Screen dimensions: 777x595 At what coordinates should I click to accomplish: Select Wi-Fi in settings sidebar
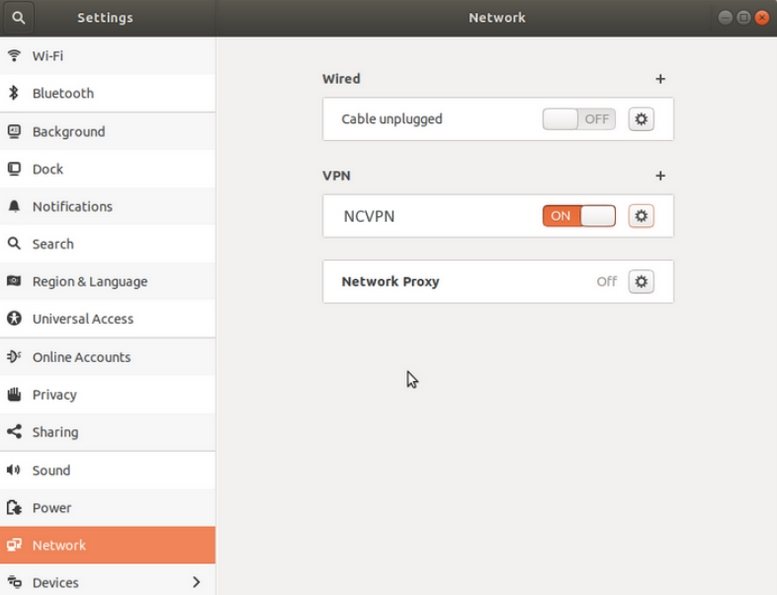pos(108,55)
